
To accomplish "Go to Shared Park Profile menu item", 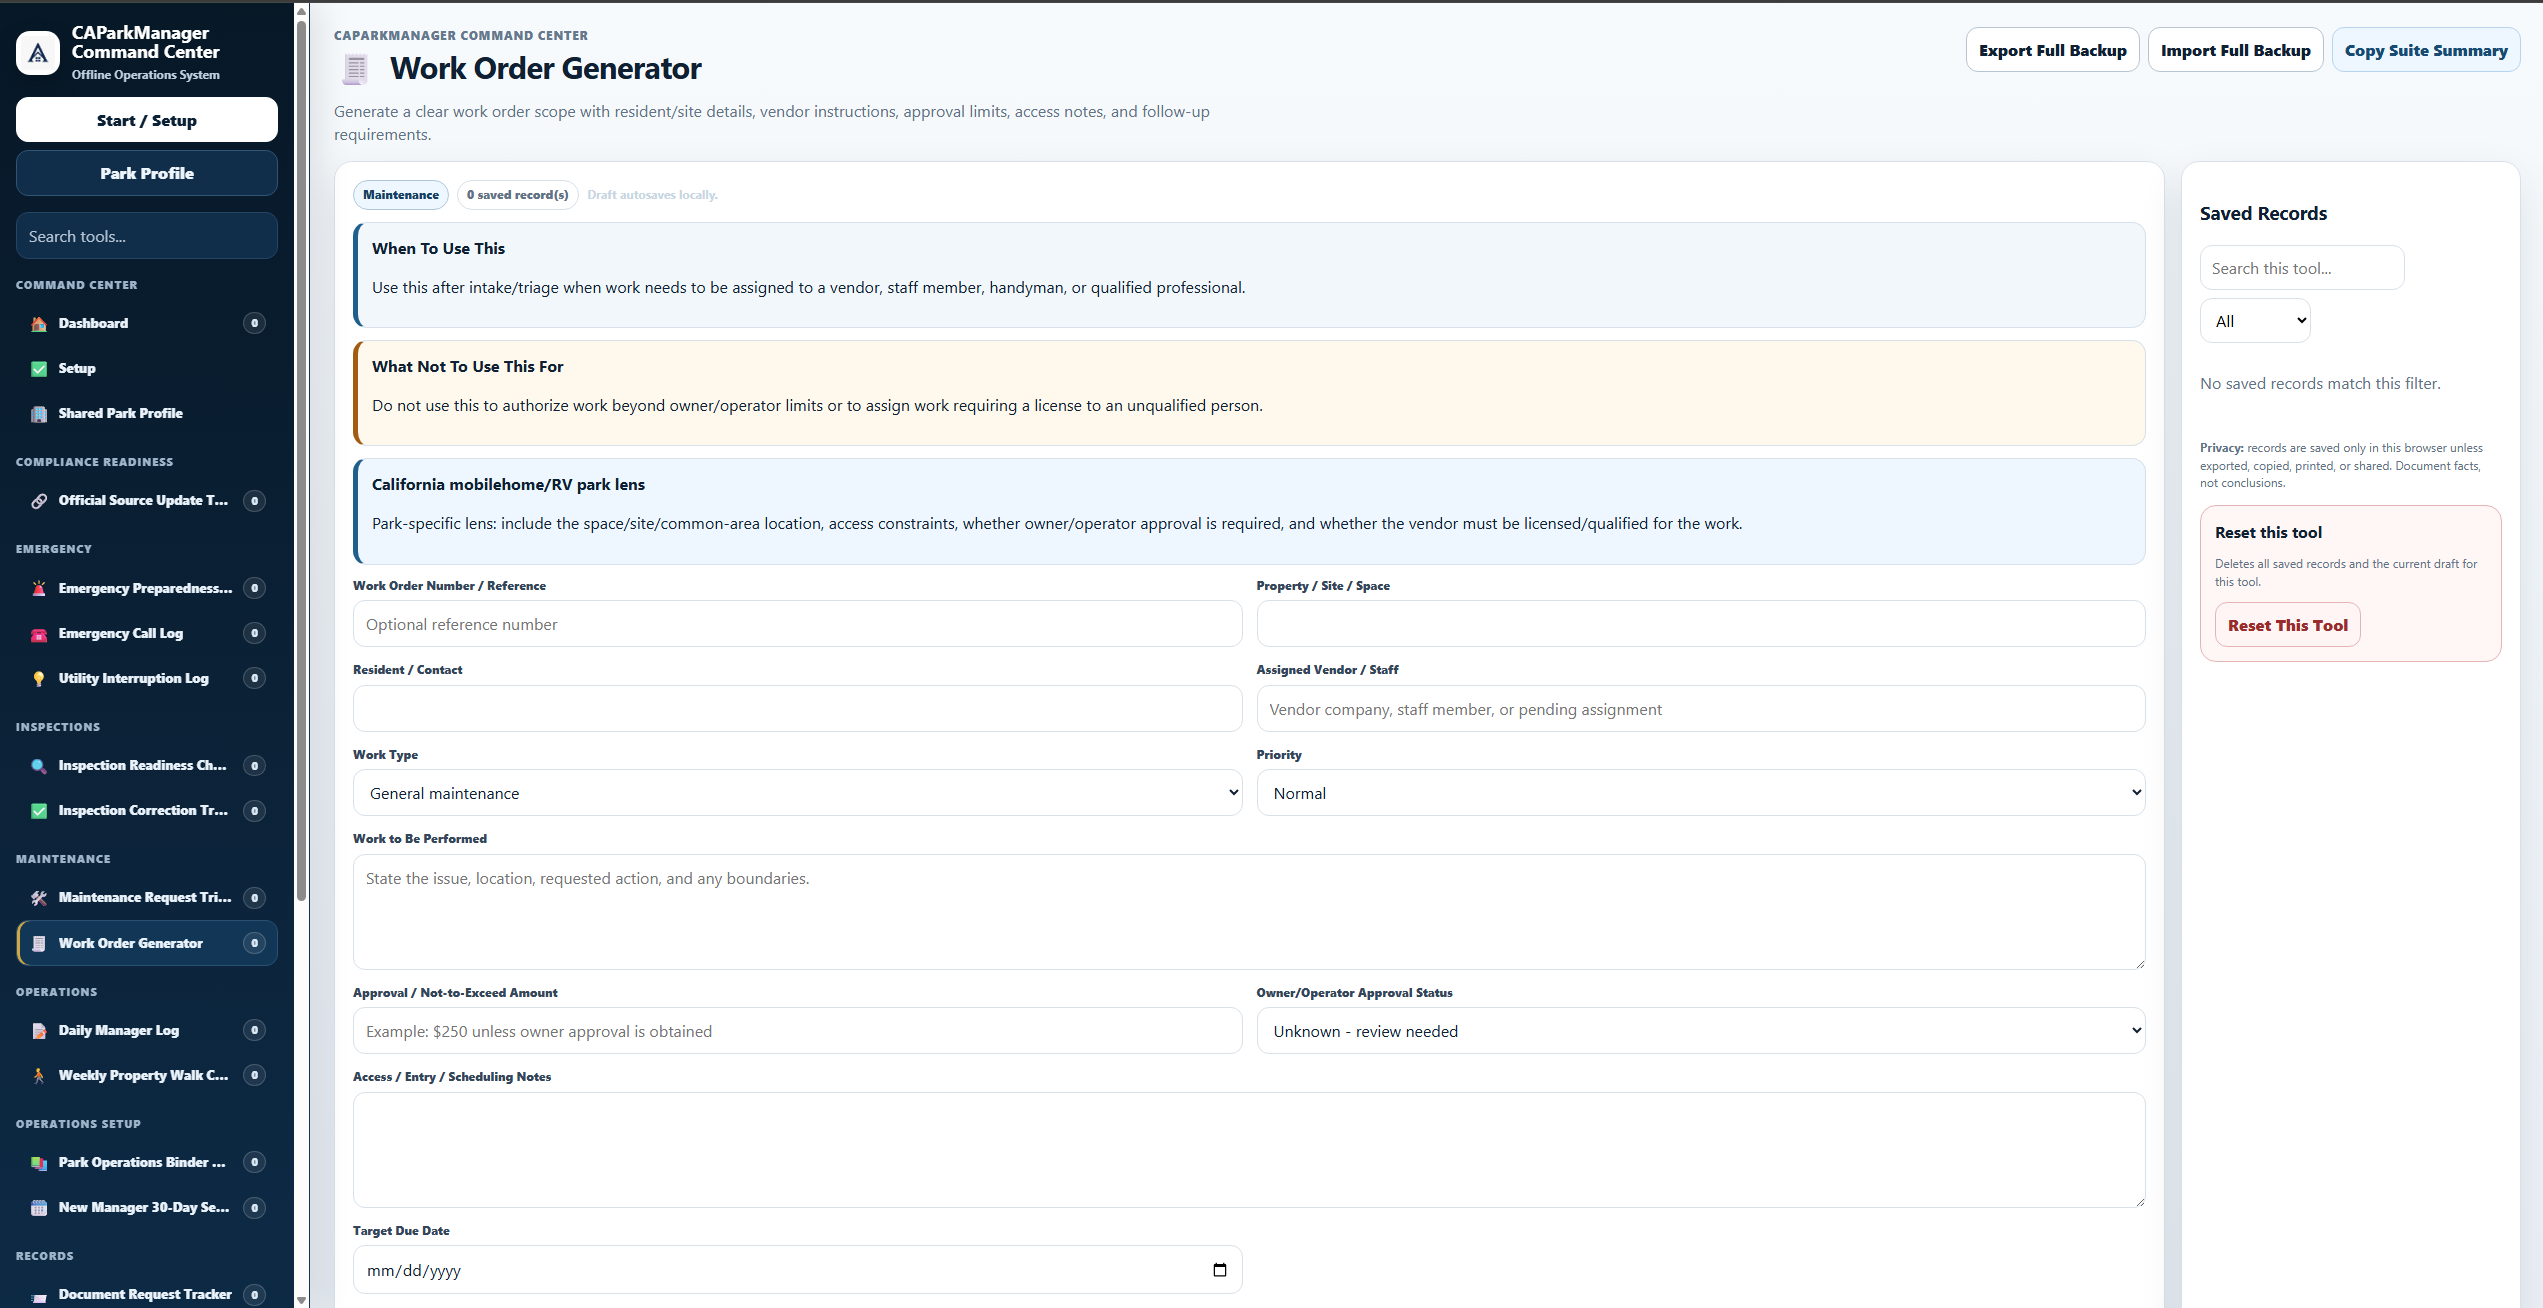I will pos(147,413).
